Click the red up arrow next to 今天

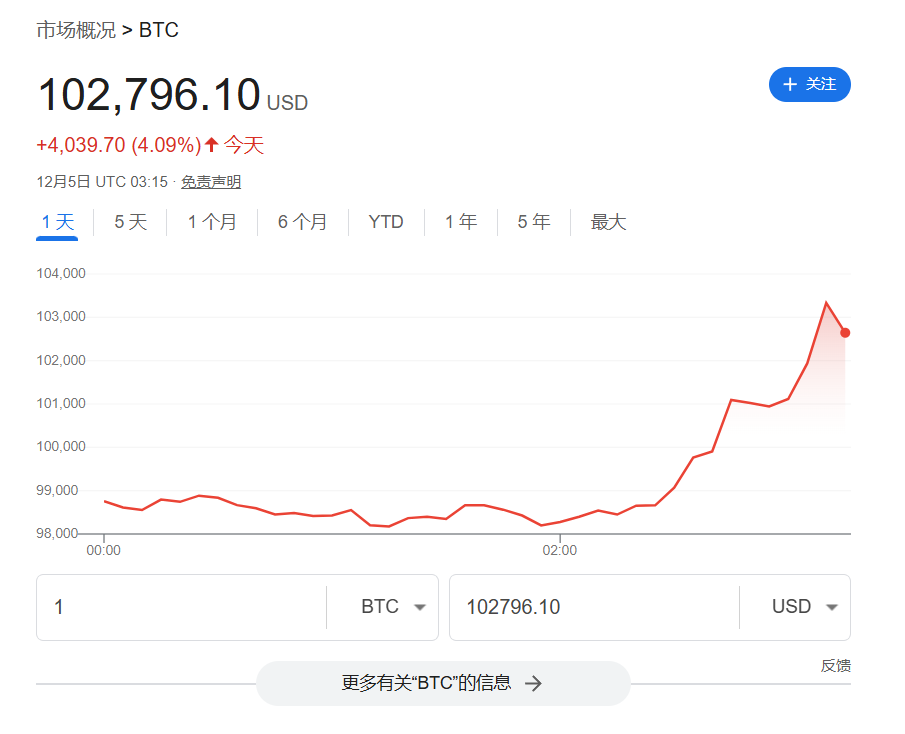(211, 145)
